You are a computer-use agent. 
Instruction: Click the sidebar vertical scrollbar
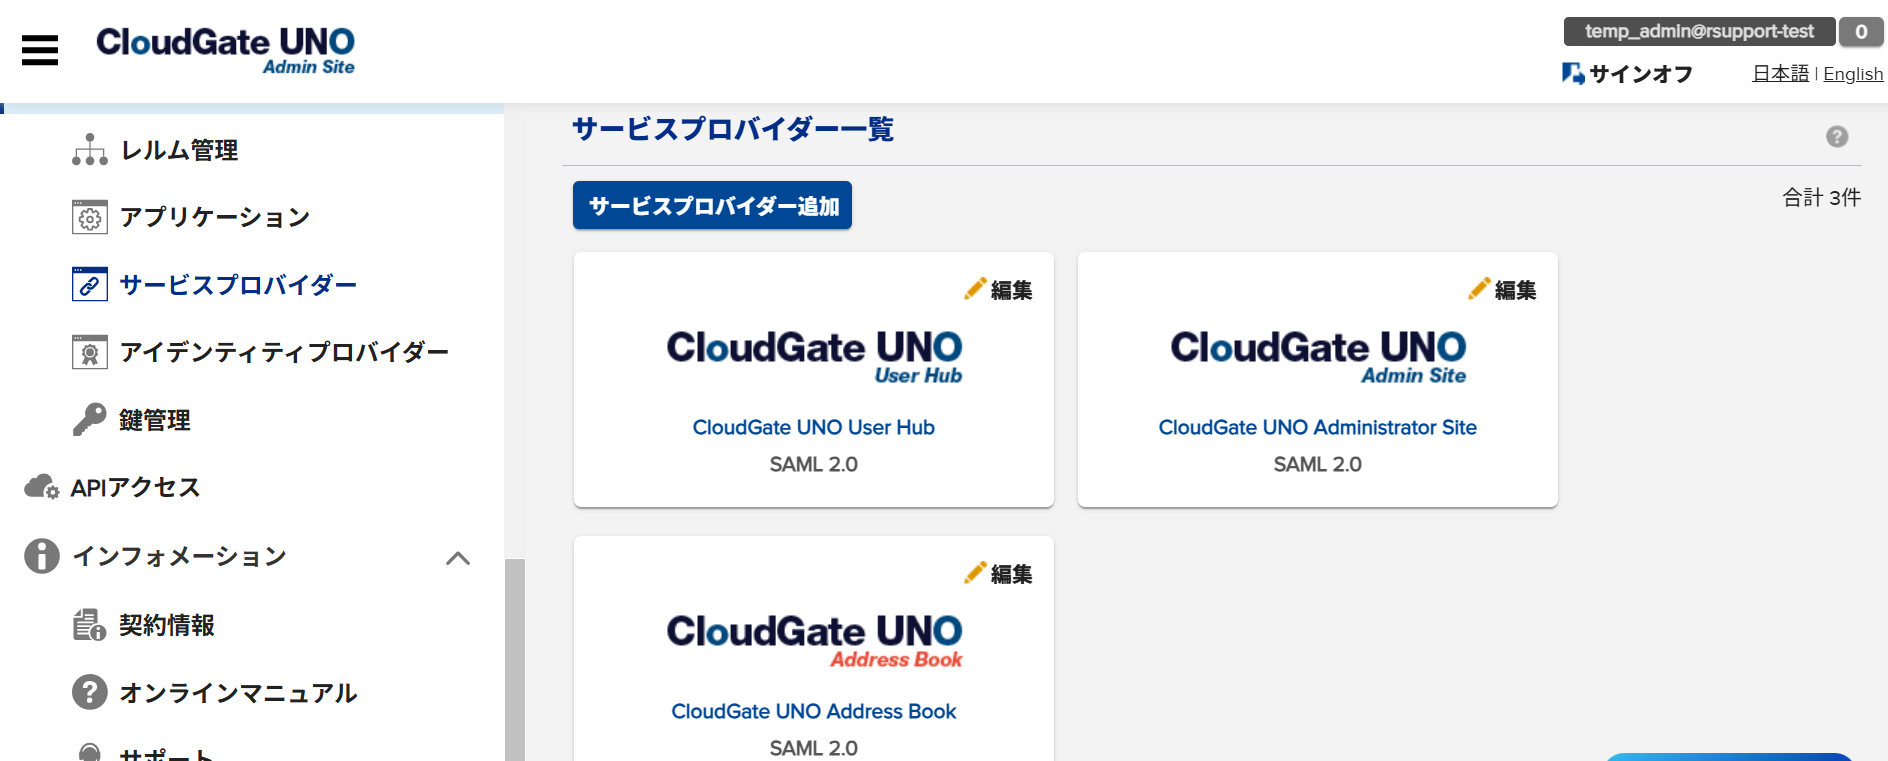click(x=515, y=660)
